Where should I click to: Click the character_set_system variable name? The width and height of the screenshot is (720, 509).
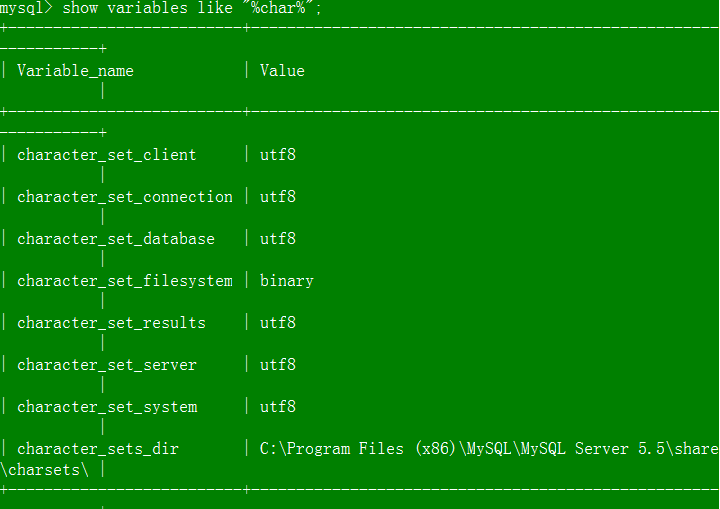click(x=107, y=407)
